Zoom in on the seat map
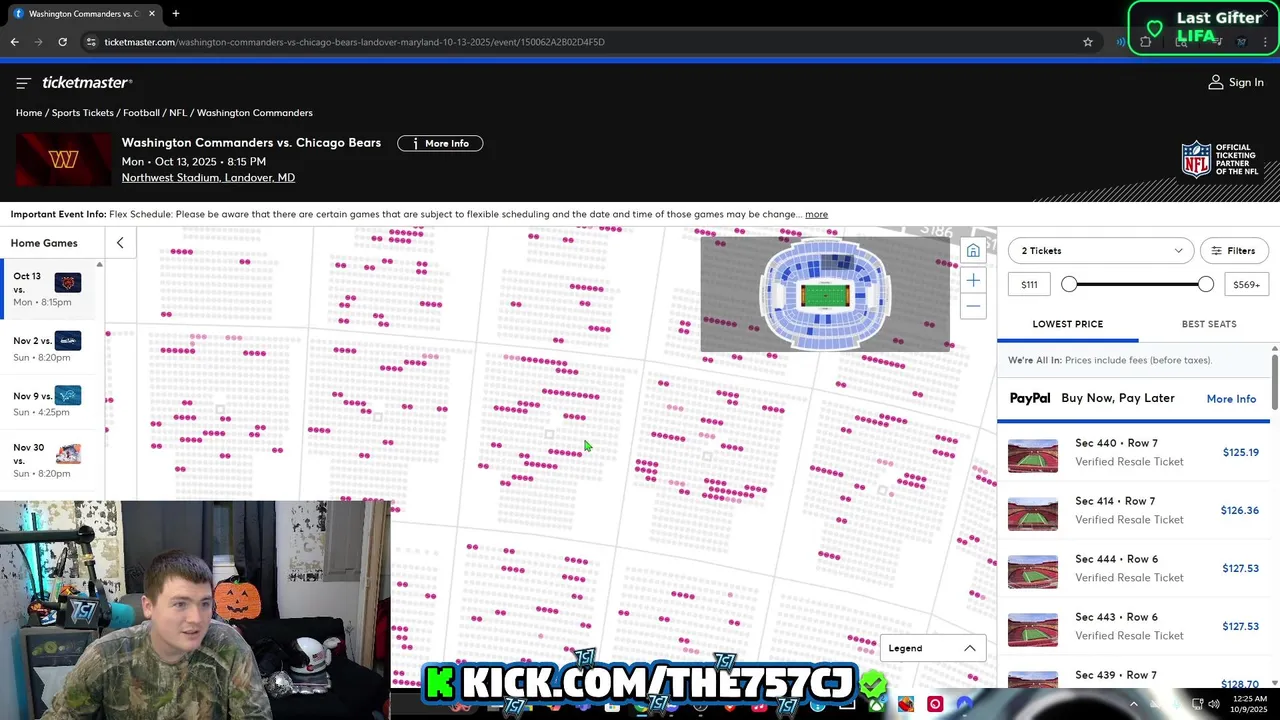Image resolution: width=1280 pixels, height=720 pixels. [973, 281]
